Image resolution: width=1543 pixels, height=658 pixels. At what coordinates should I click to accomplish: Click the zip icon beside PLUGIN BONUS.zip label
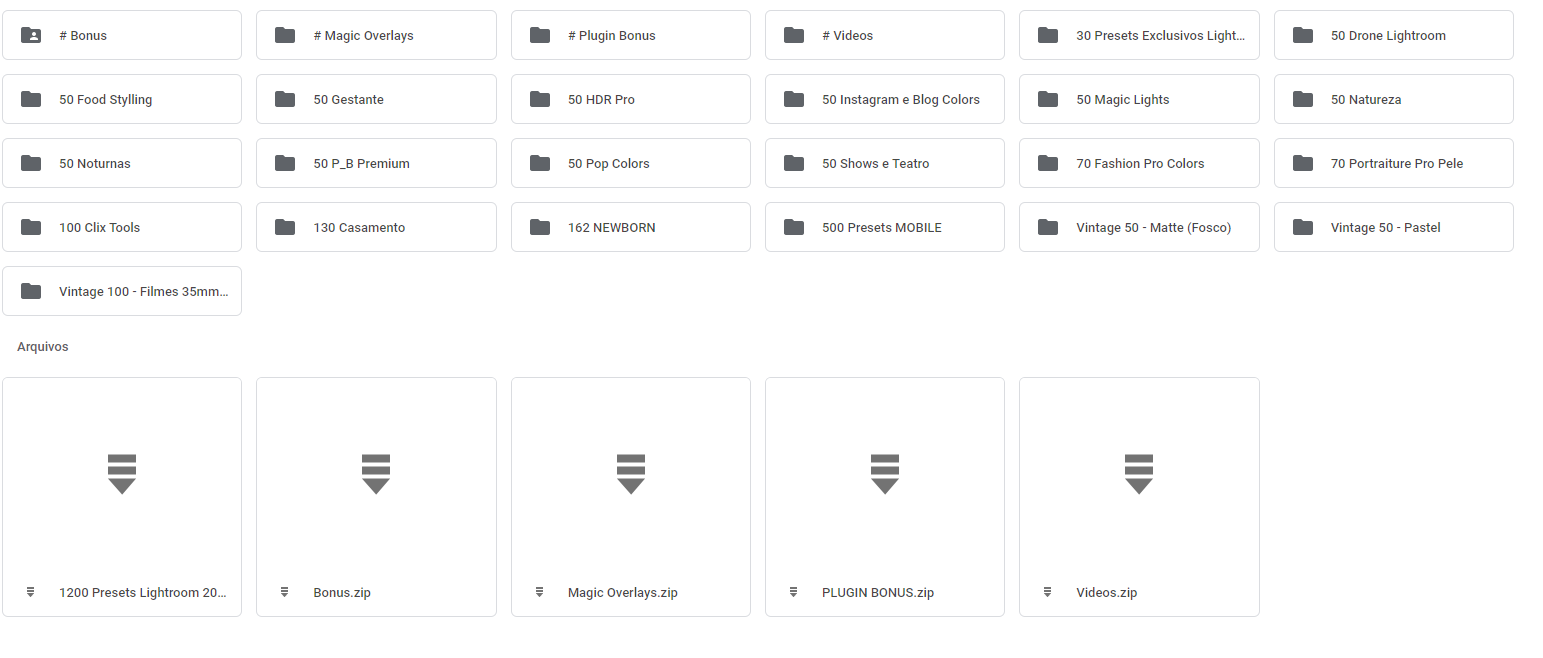[x=793, y=592]
